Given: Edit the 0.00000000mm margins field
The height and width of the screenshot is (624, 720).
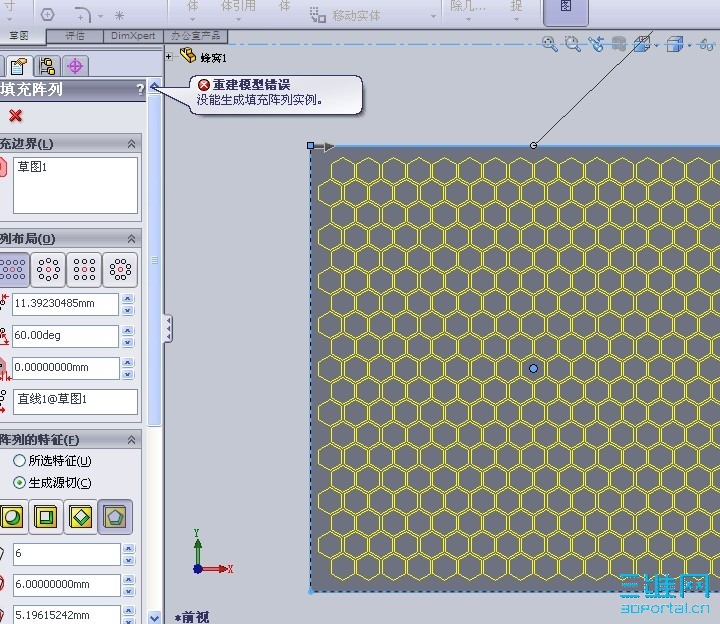Looking at the screenshot, I should pyautogui.click(x=65, y=368).
